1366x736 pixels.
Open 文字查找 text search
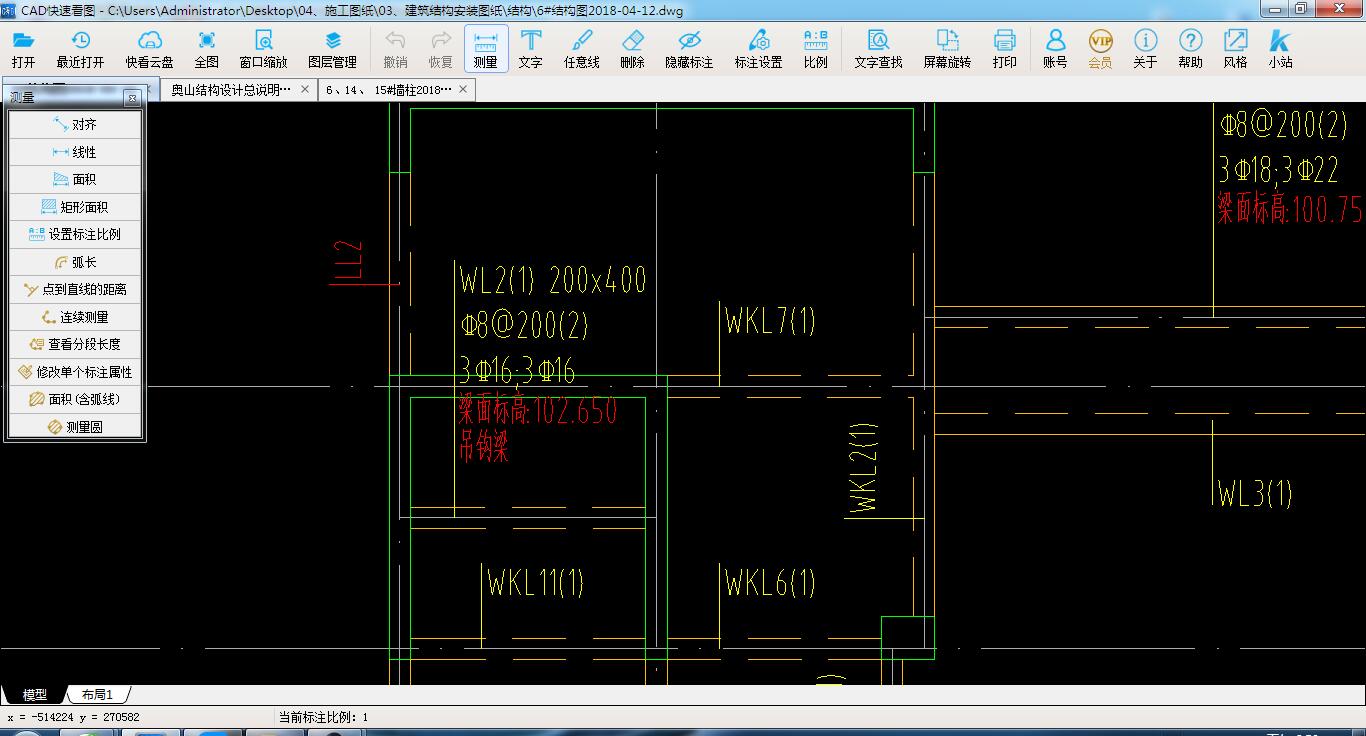coord(878,49)
